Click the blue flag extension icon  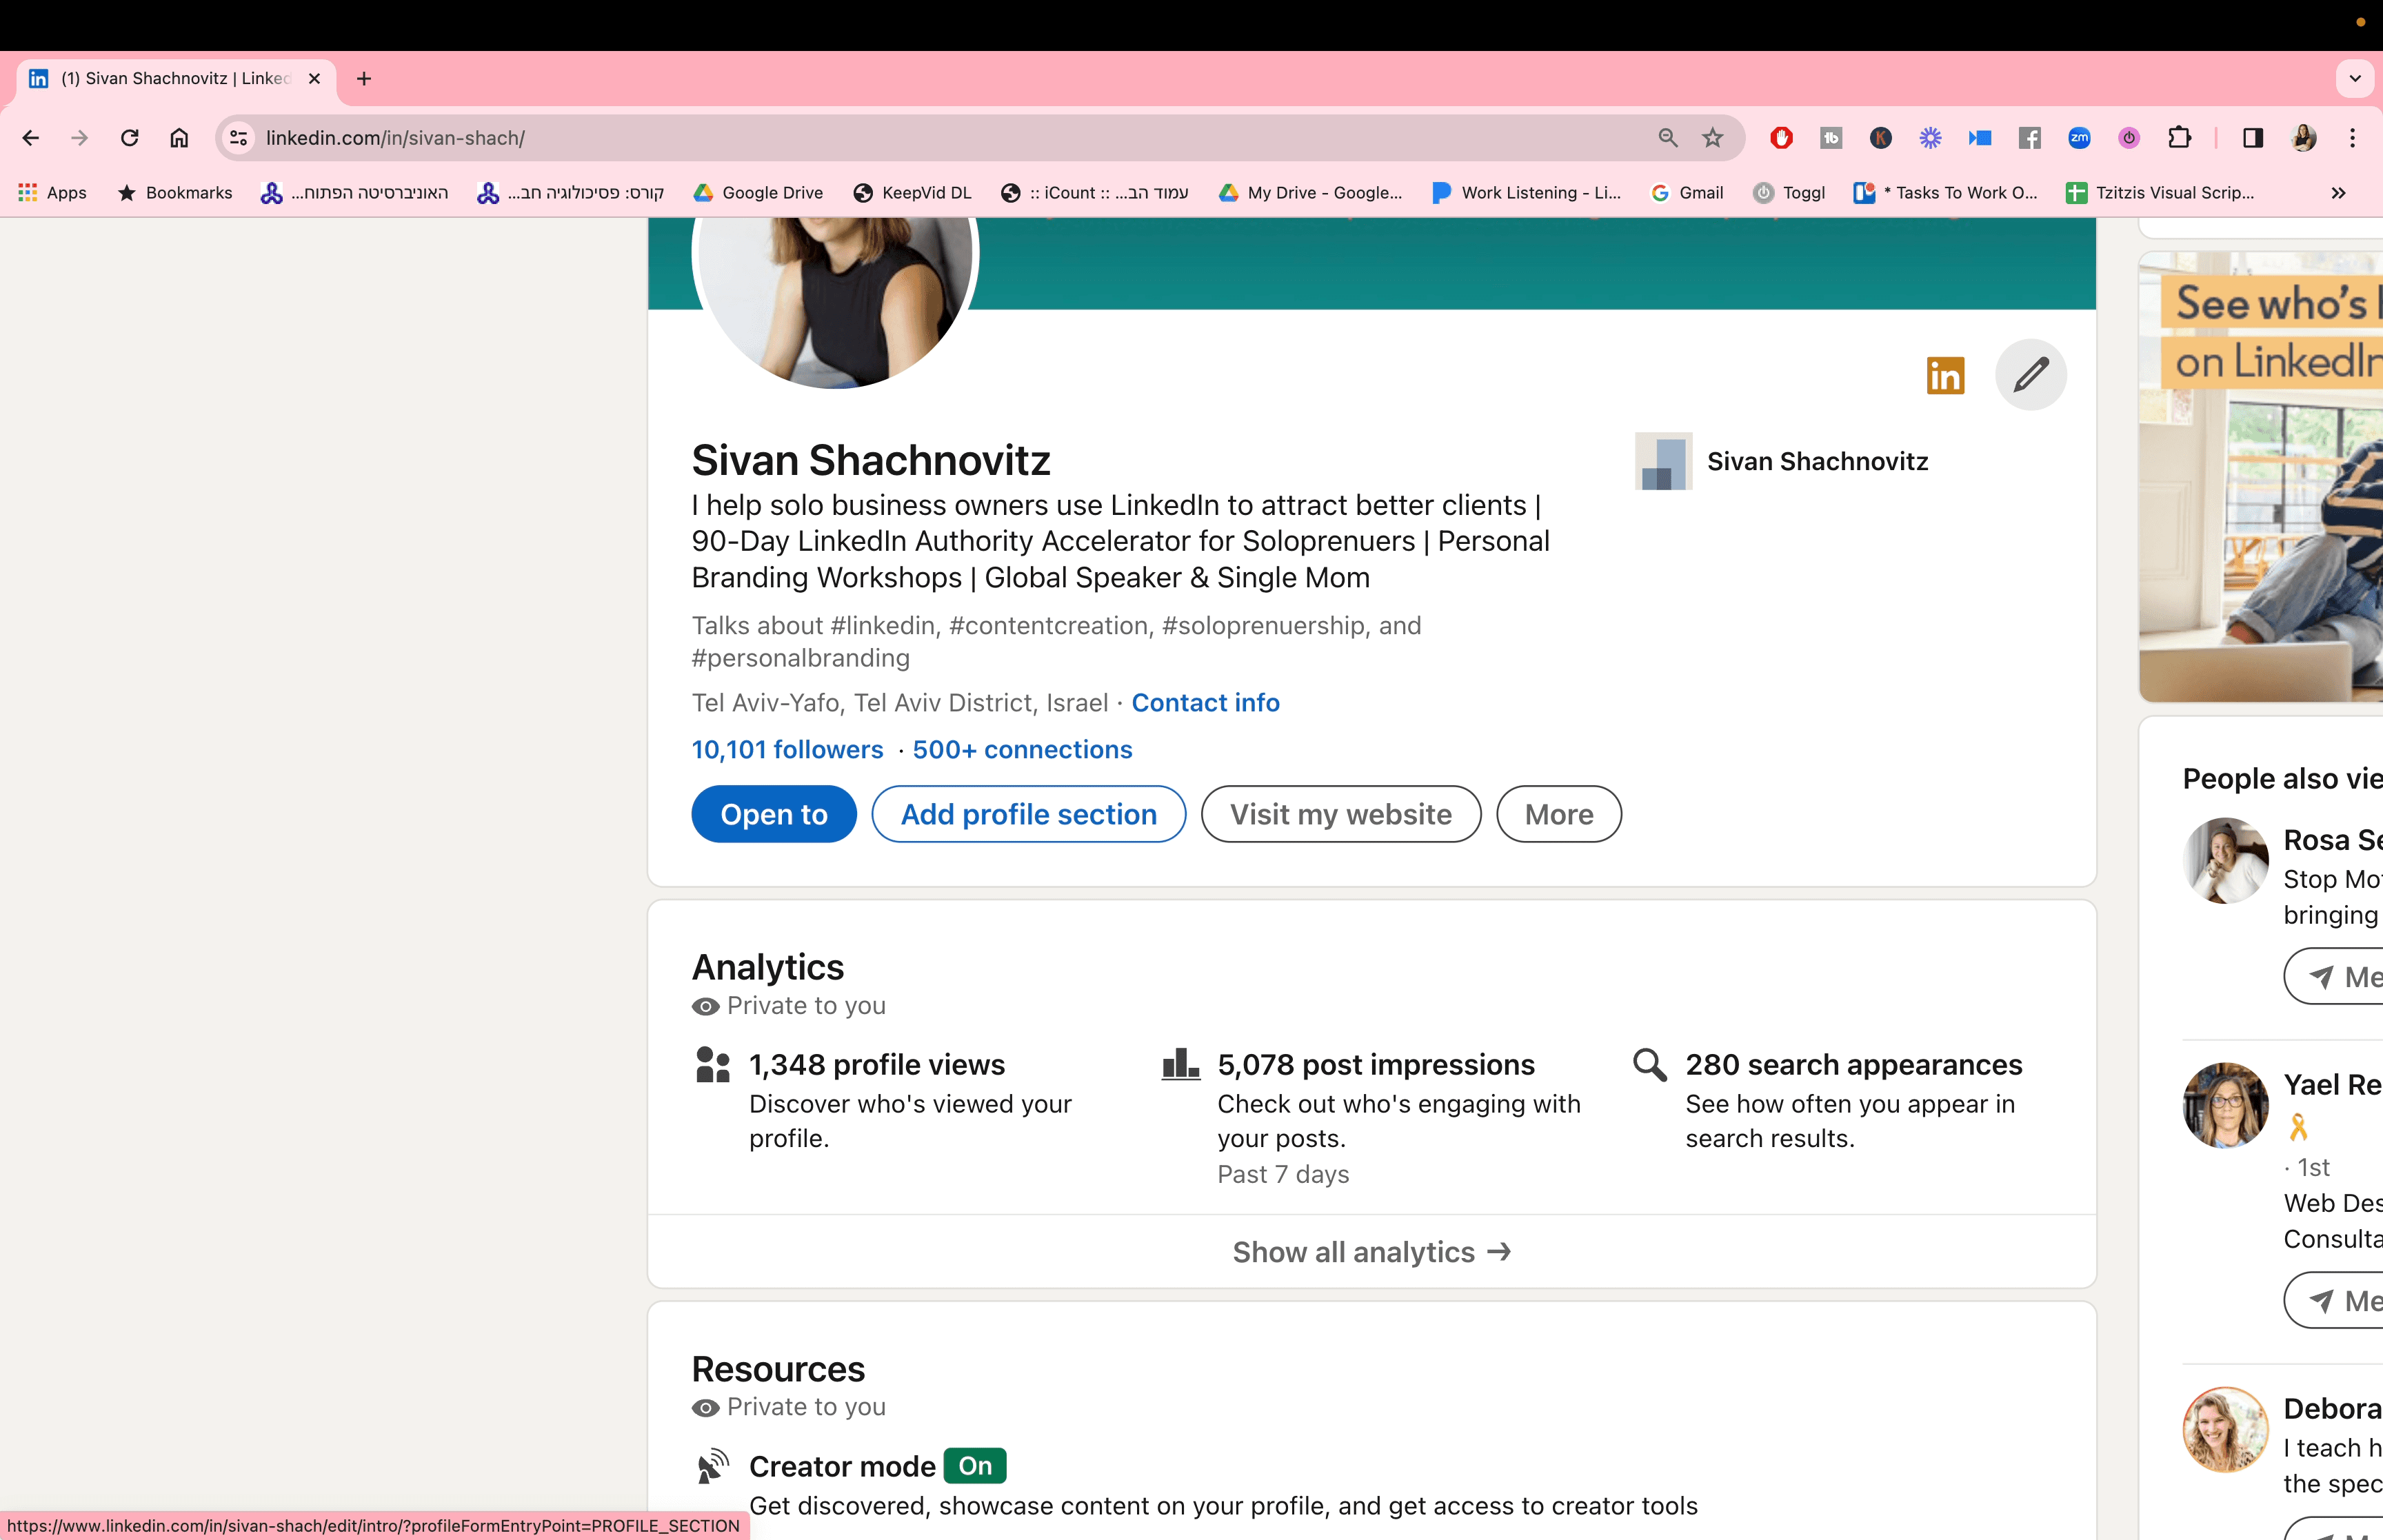[1980, 138]
